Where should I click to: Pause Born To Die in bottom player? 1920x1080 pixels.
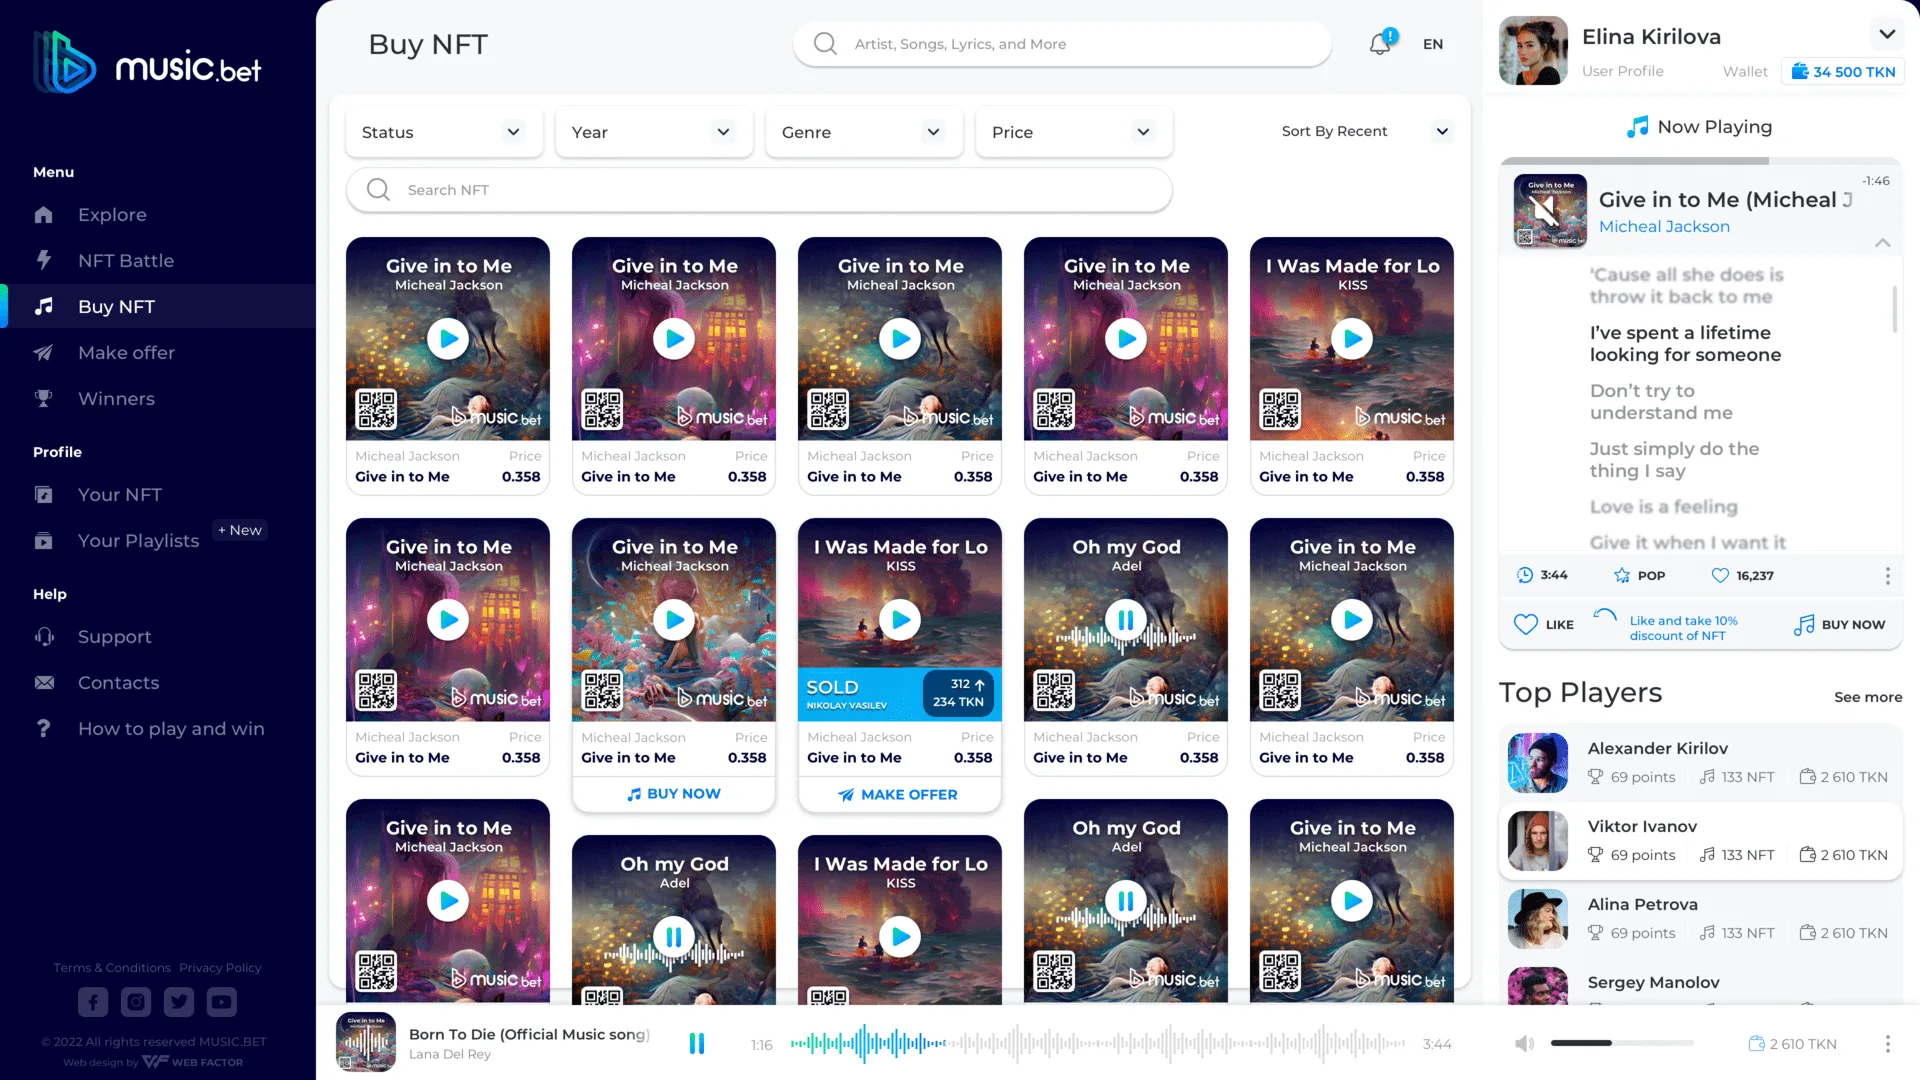click(697, 1044)
